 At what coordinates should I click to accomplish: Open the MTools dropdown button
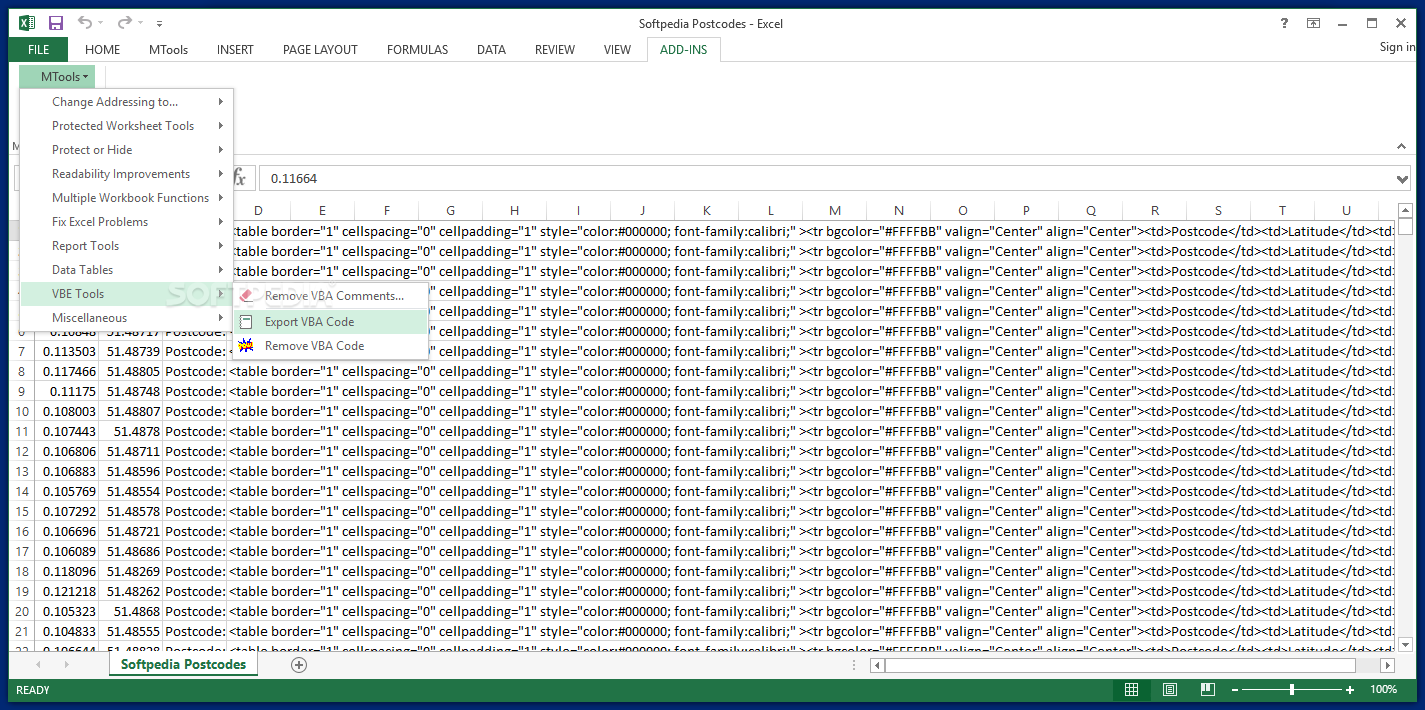57,77
